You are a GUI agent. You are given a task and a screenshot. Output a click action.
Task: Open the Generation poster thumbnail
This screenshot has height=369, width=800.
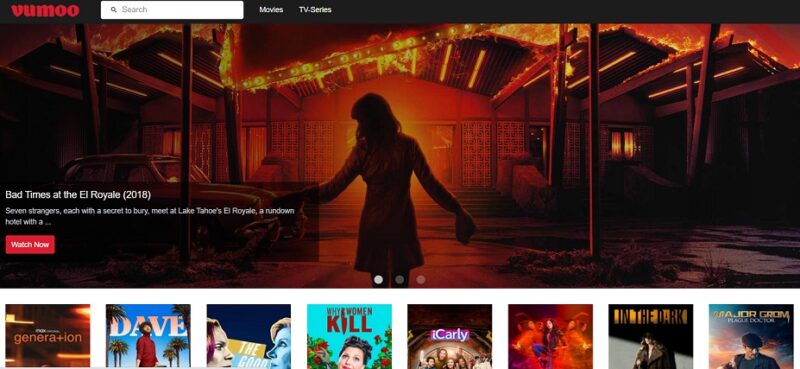[48, 336]
